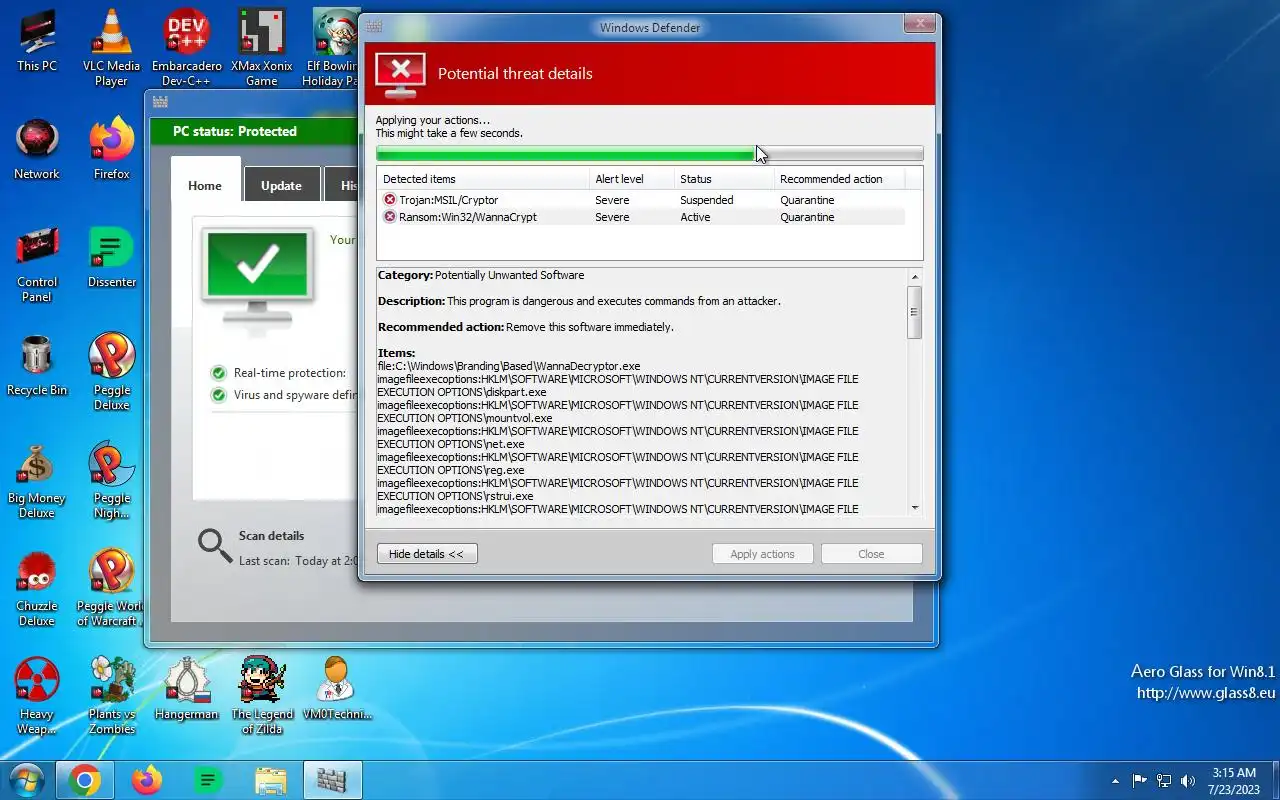
Task: Open Quarantine action for Ransom:Win32/WannaCrypt
Action: pos(807,217)
